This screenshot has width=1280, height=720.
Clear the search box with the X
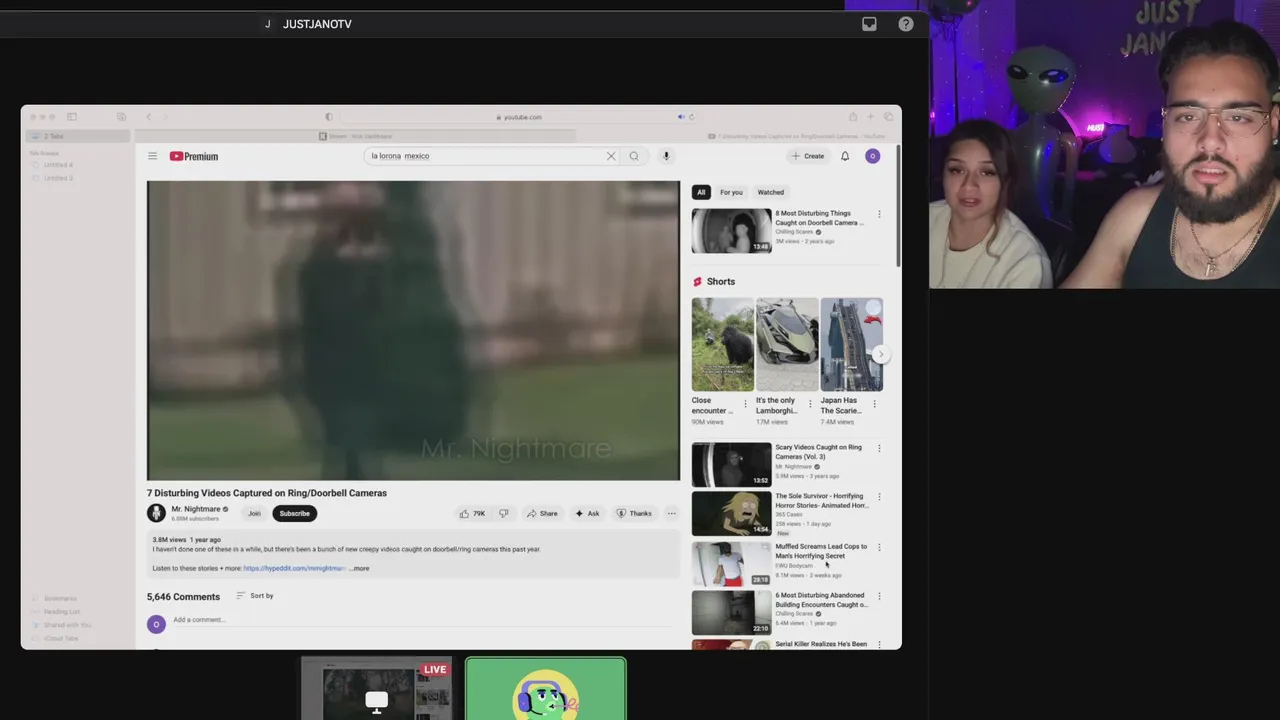[611, 156]
